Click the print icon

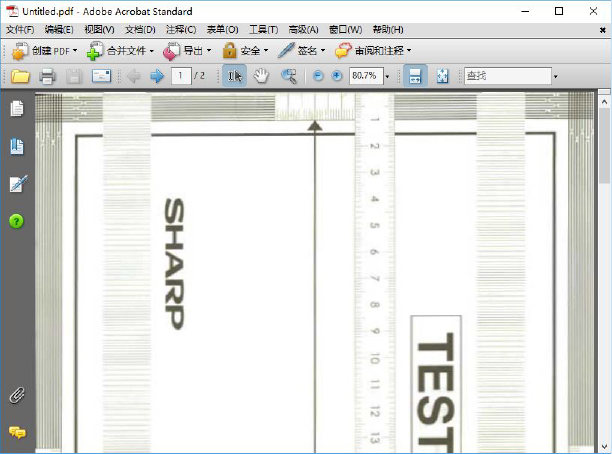coord(47,76)
